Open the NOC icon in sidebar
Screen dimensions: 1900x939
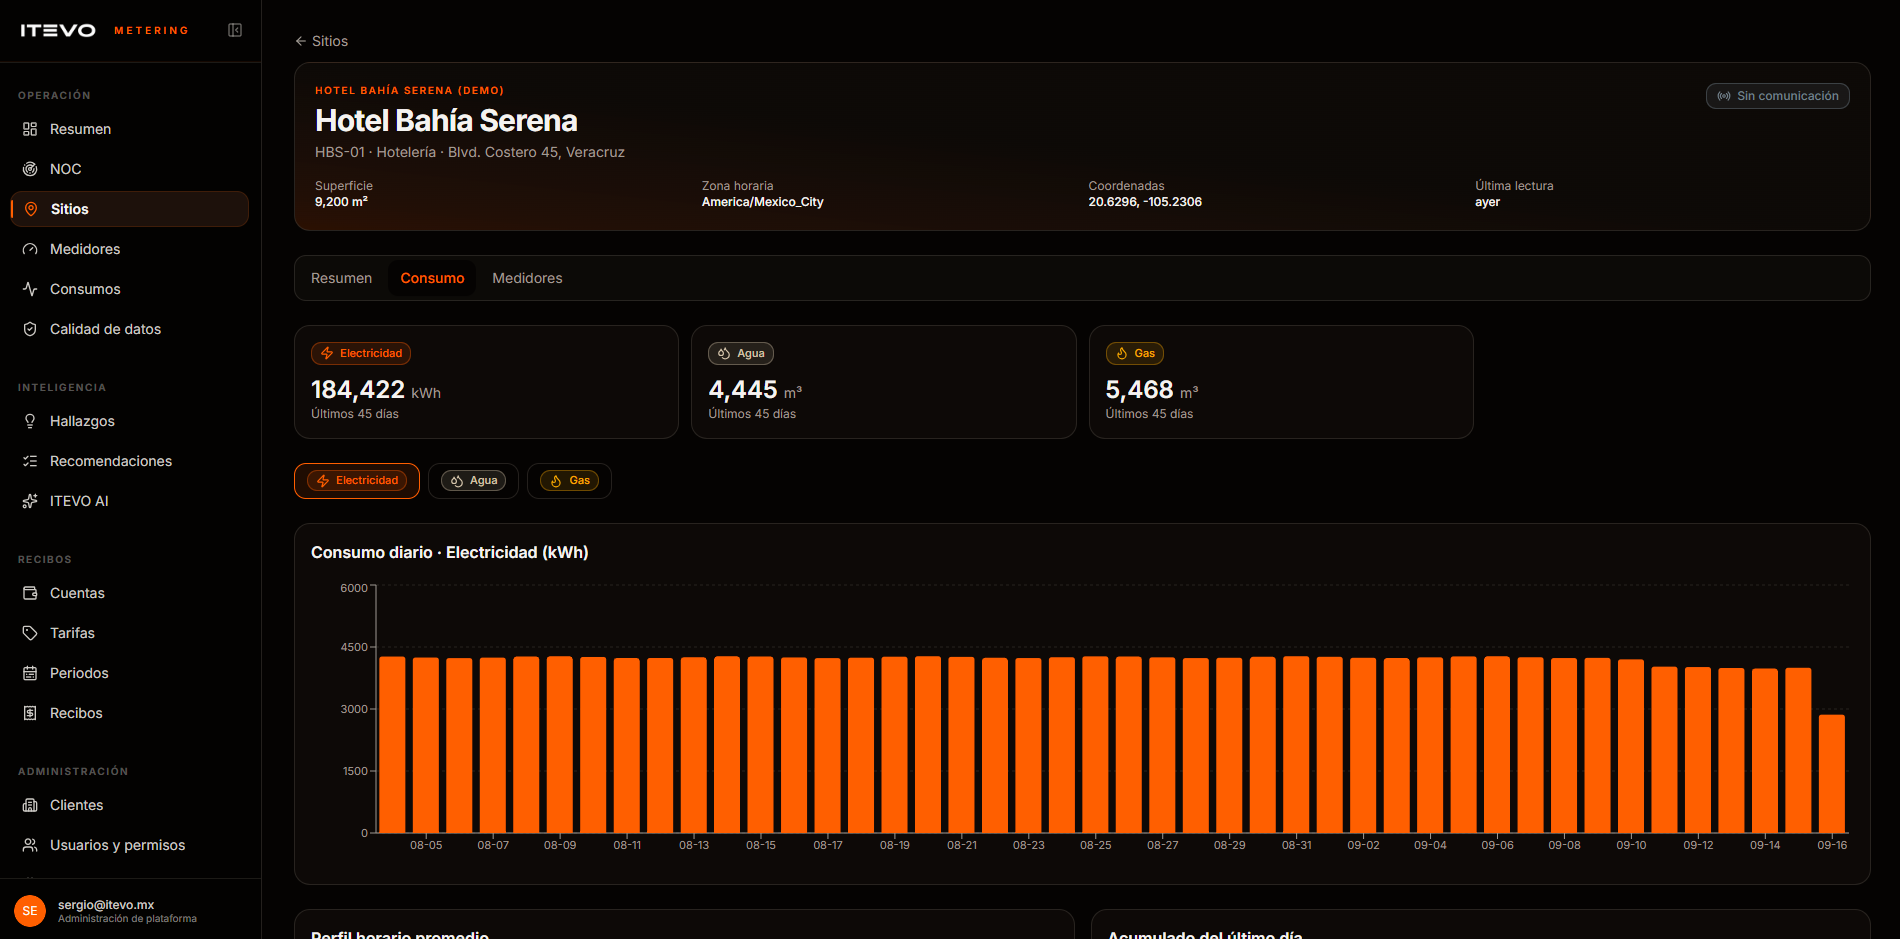pos(30,169)
